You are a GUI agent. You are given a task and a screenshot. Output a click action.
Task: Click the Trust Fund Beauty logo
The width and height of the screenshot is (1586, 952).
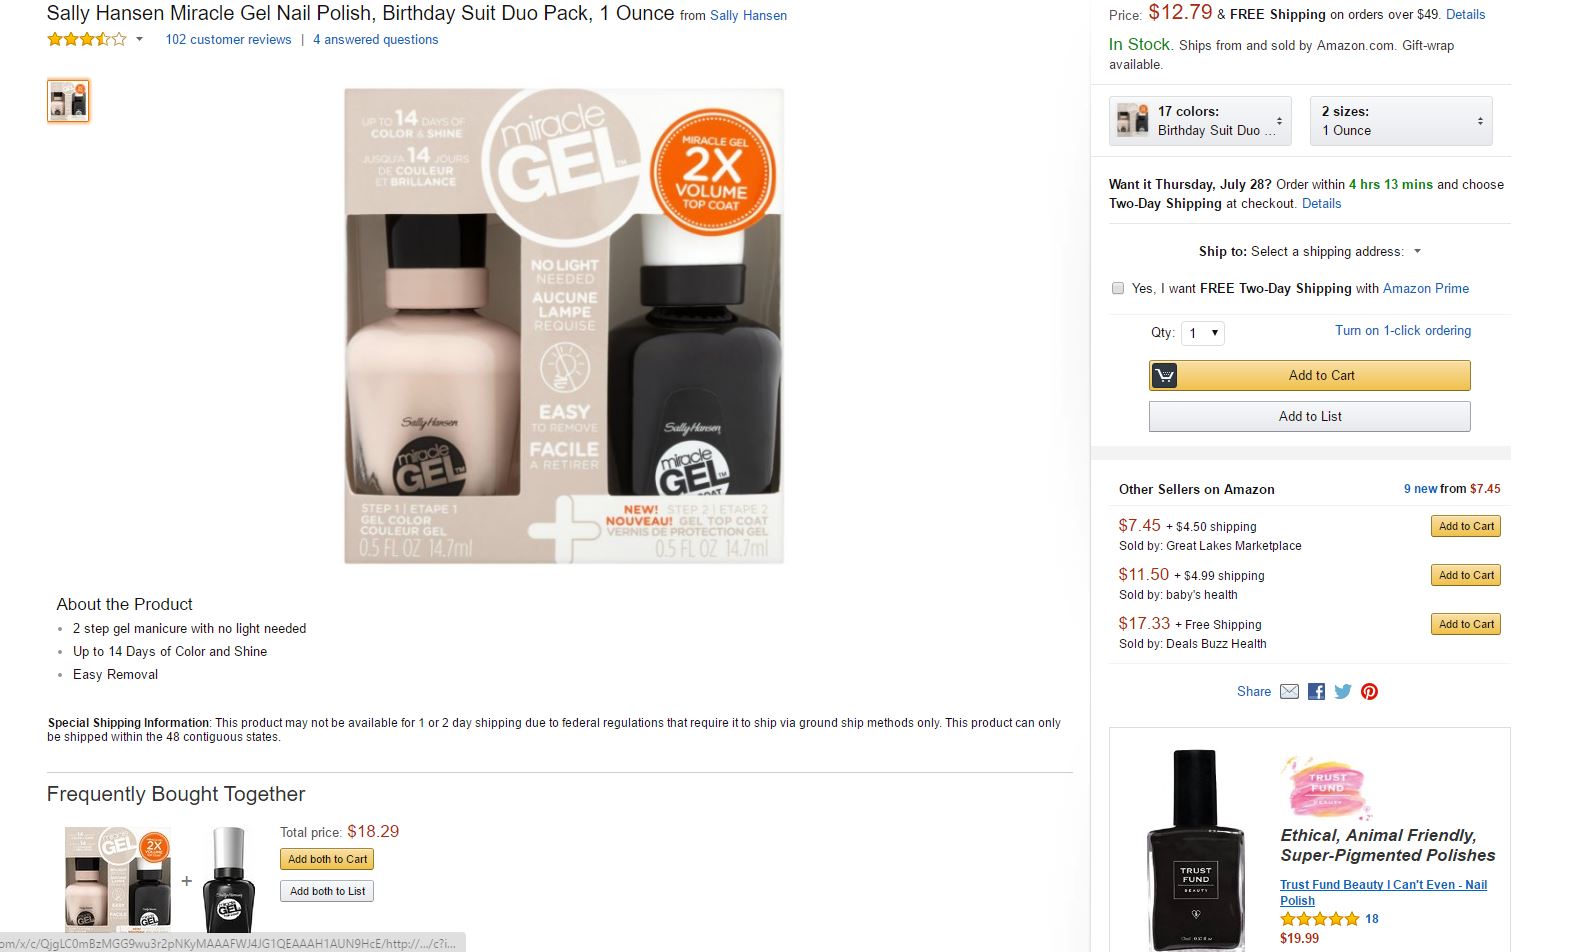tap(1326, 788)
